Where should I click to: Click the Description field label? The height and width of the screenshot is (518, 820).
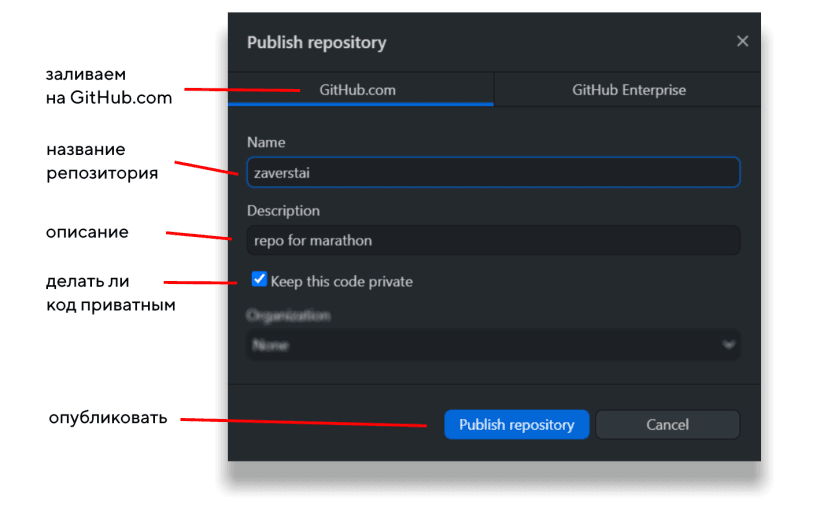[283, 211]
